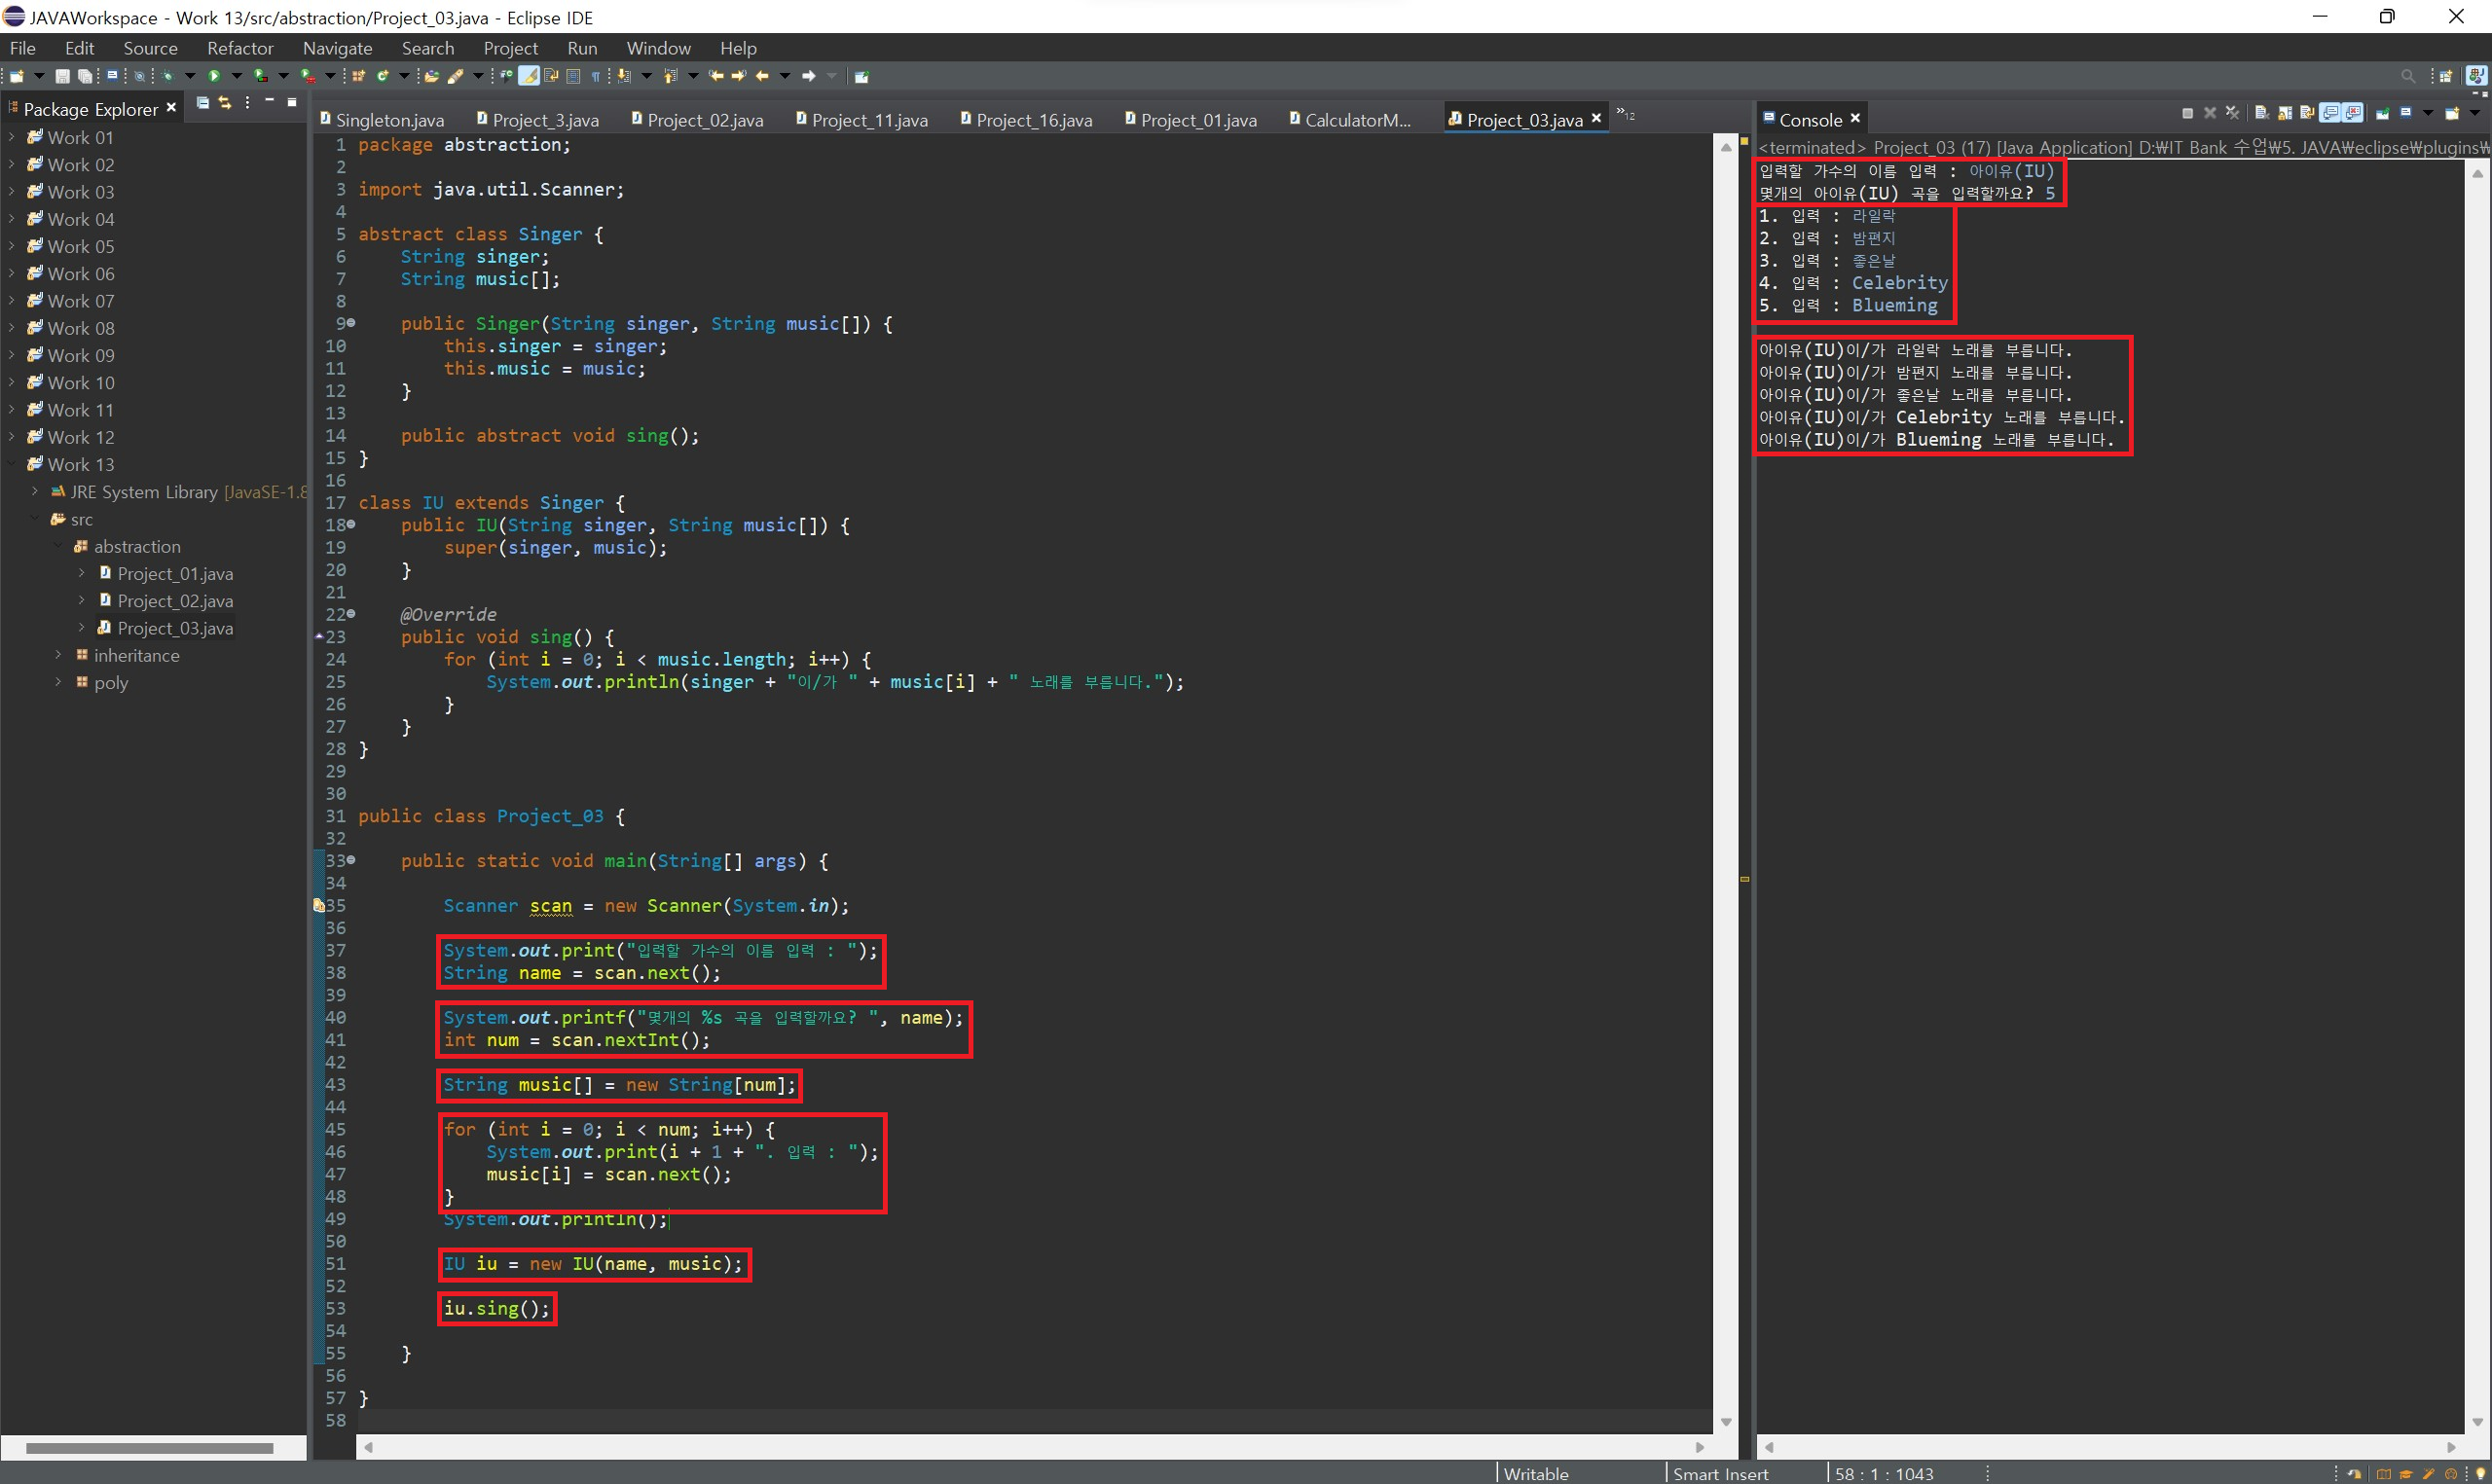Toggle Scroll Lock in Console toolbar

[x=2285, y=113]
